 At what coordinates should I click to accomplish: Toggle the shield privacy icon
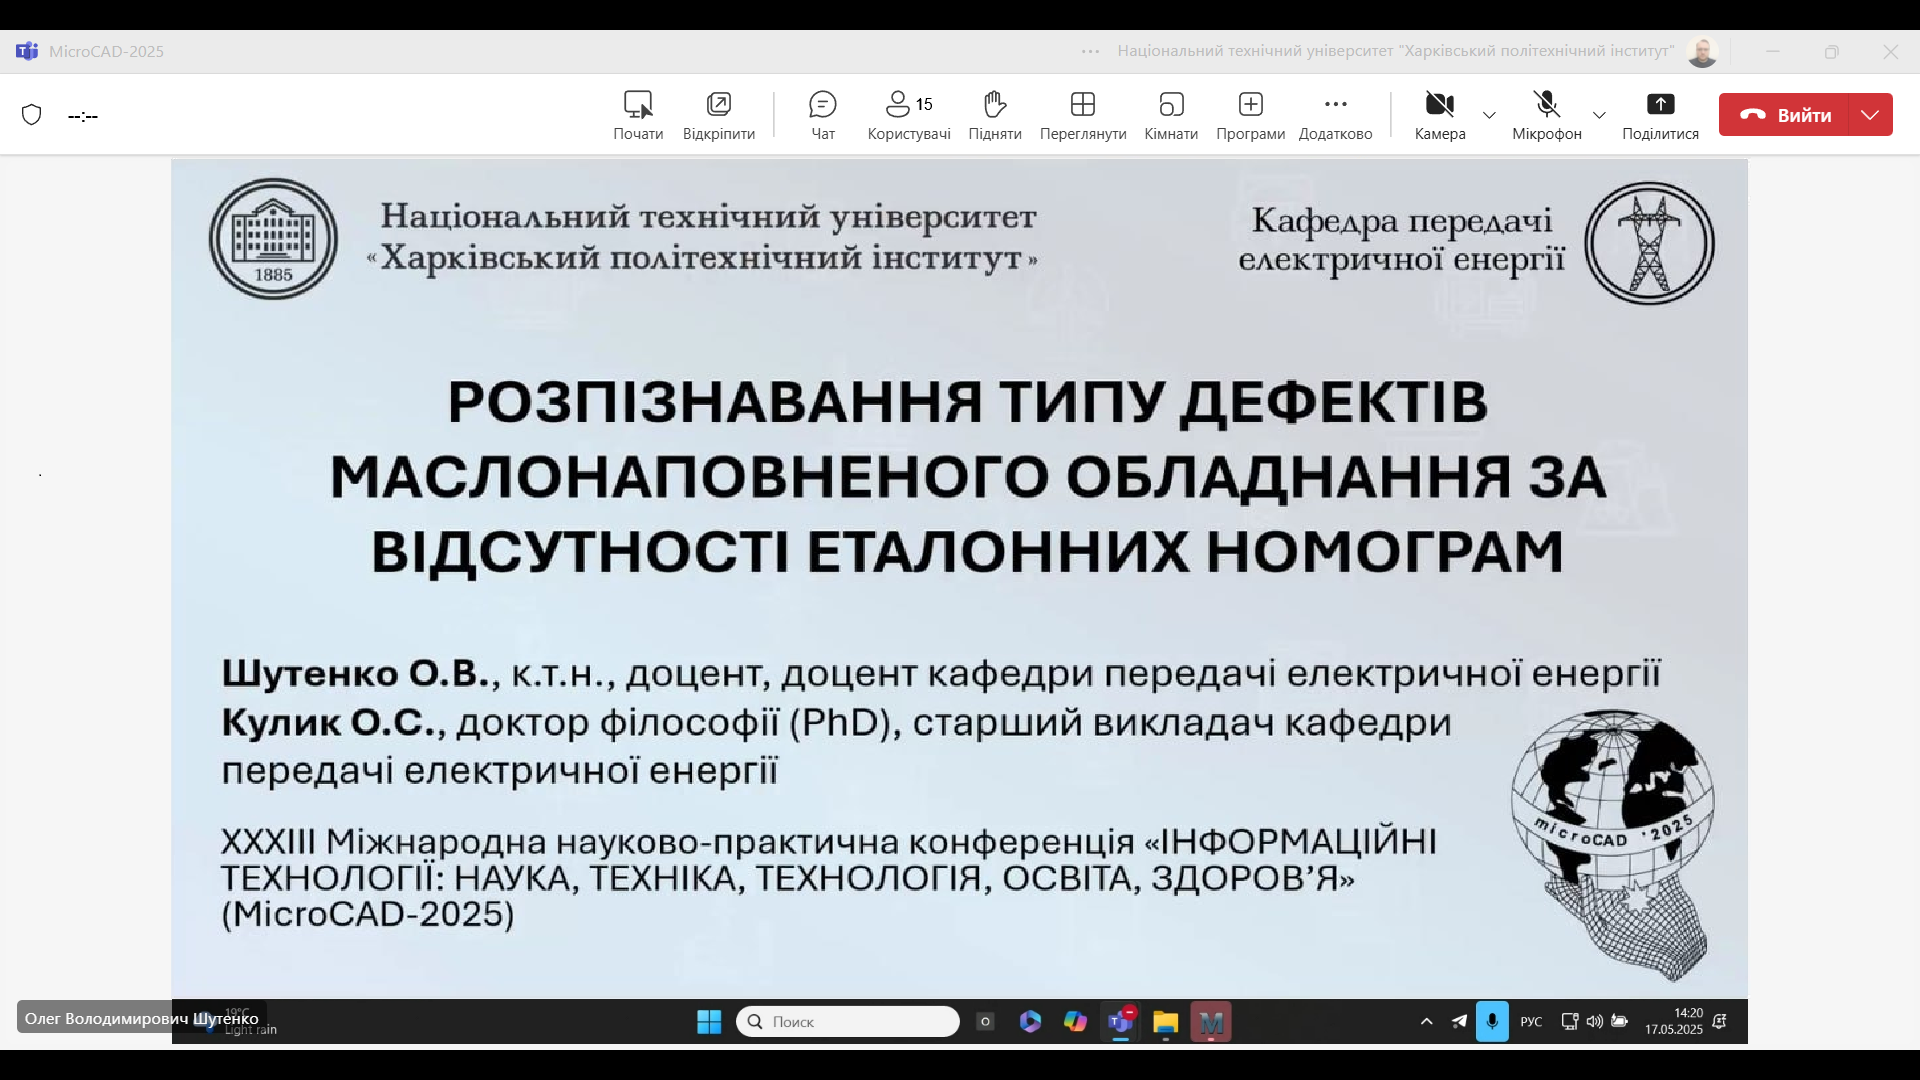pyautogui.click(x=32, y=115)
